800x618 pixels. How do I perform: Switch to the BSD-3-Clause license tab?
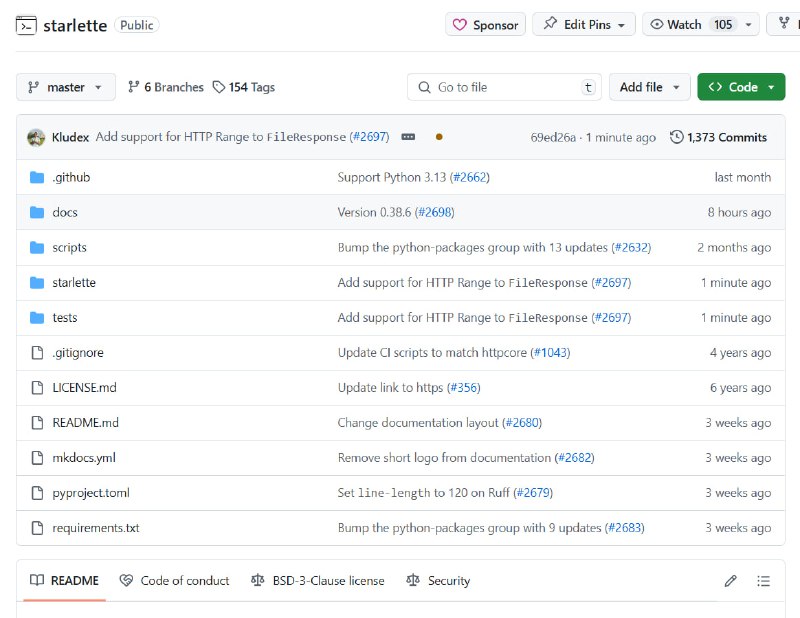pos(317,581)
